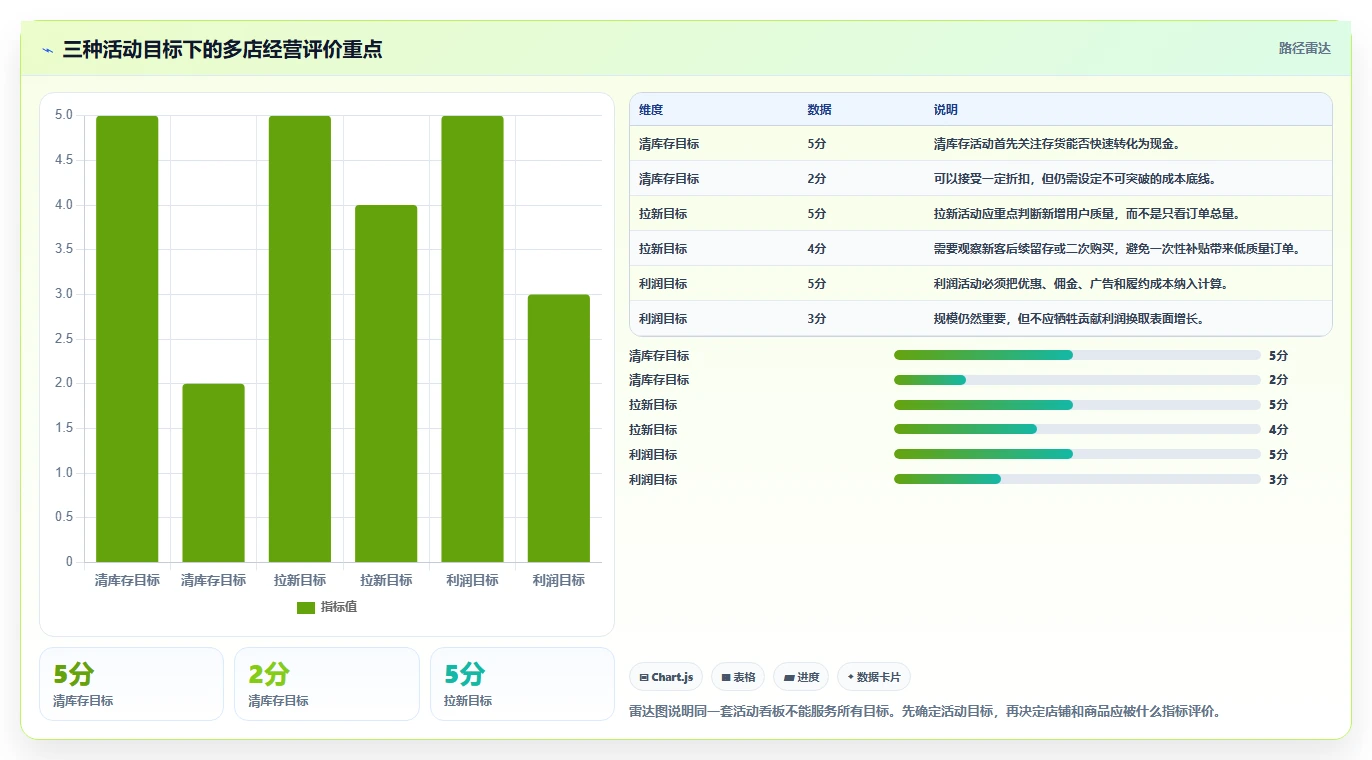Click the 拉新目标 progress bar showing 5分
This screenshot has height=760, width=1372.
tap(1077, 405)
